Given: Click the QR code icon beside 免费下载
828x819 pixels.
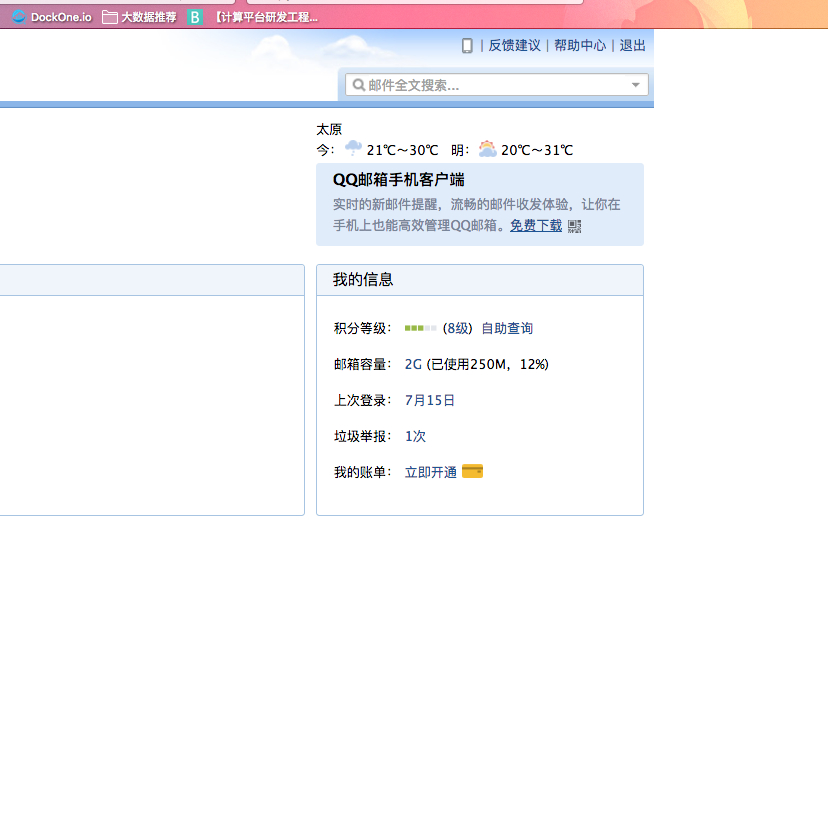Looking at the screenshot, I should (575, 227).
